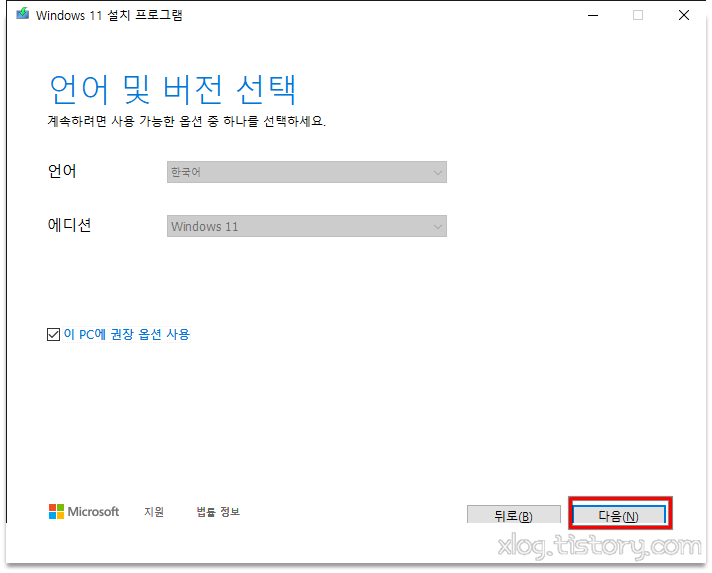The width and height of the screenshot is (712, 573).
Task: Open the 지원 link
Action: pyautogui.click(x=154, y=512)
